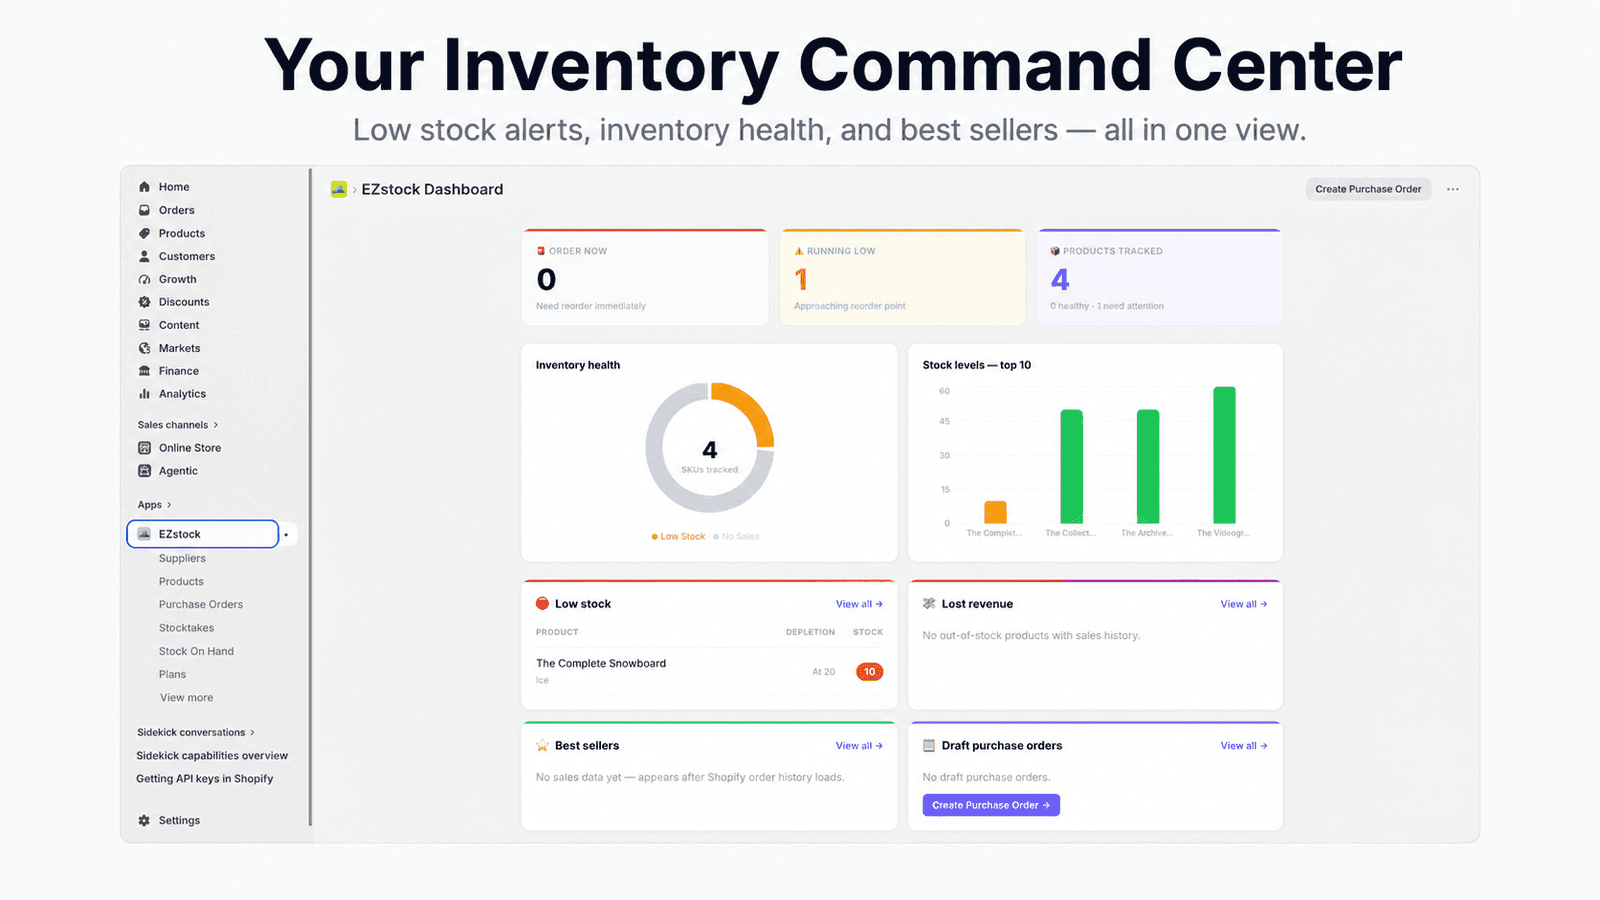Click the orange segment of the donut chart
Screen dimensions: 1600x900
pyautogui.click(x=748, y=406)
